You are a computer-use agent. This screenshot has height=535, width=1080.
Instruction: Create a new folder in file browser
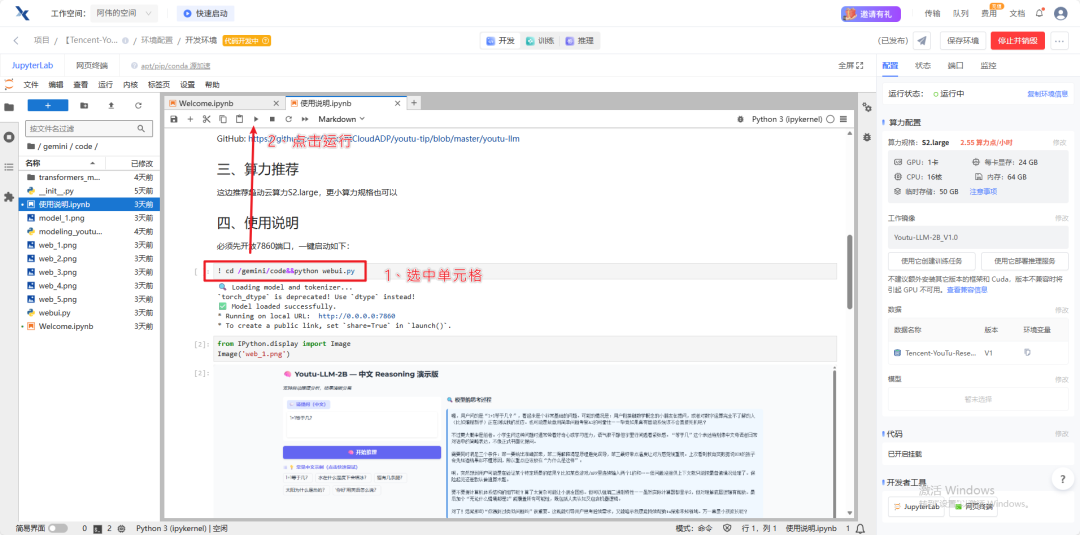click(84, 105)
